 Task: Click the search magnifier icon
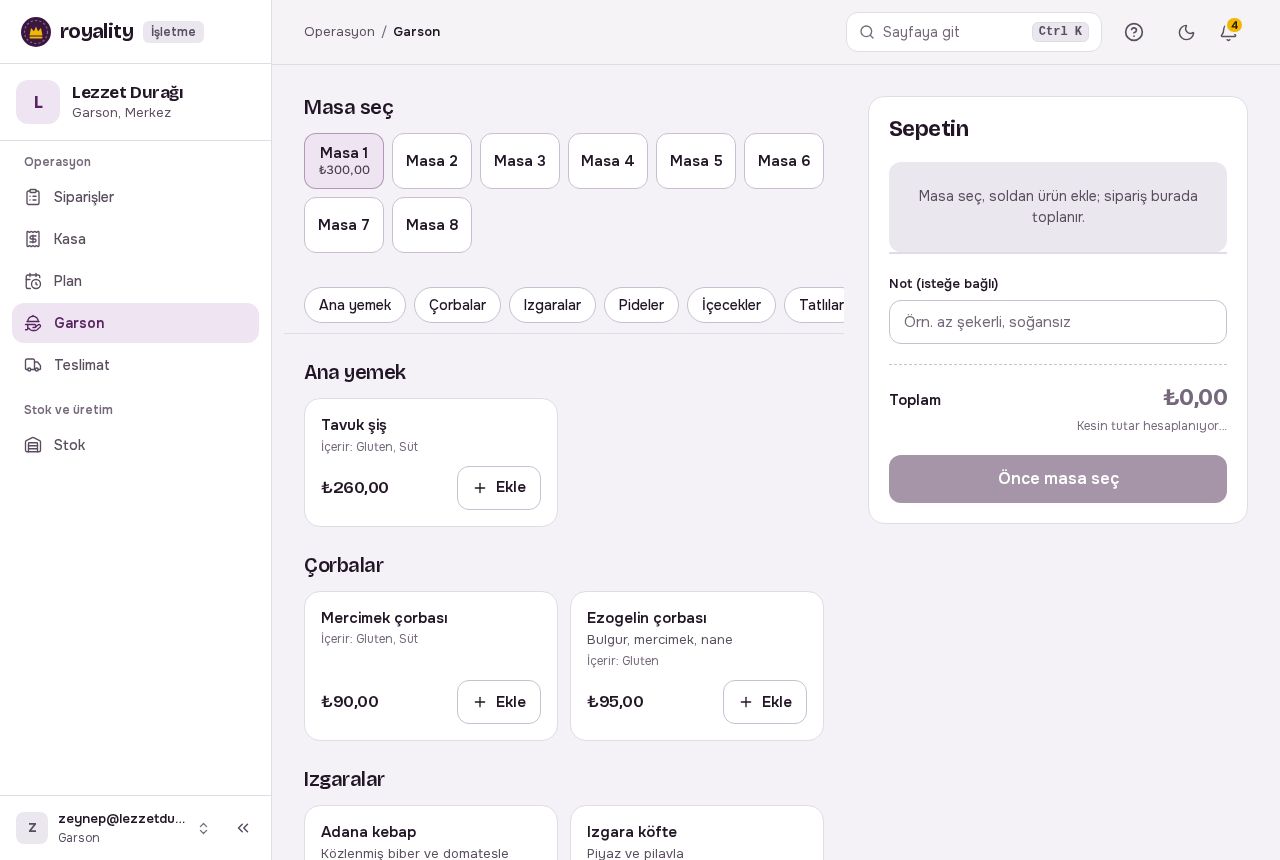click(x=867, y=32)
